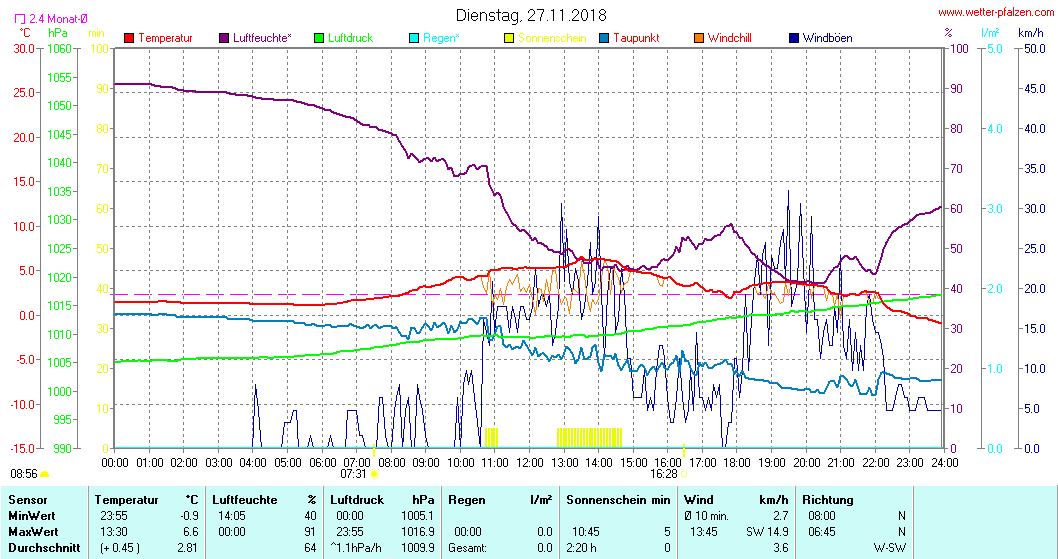Click the dark blue Windböen legend swatch

pyautogui.click(x=794, y=38)
